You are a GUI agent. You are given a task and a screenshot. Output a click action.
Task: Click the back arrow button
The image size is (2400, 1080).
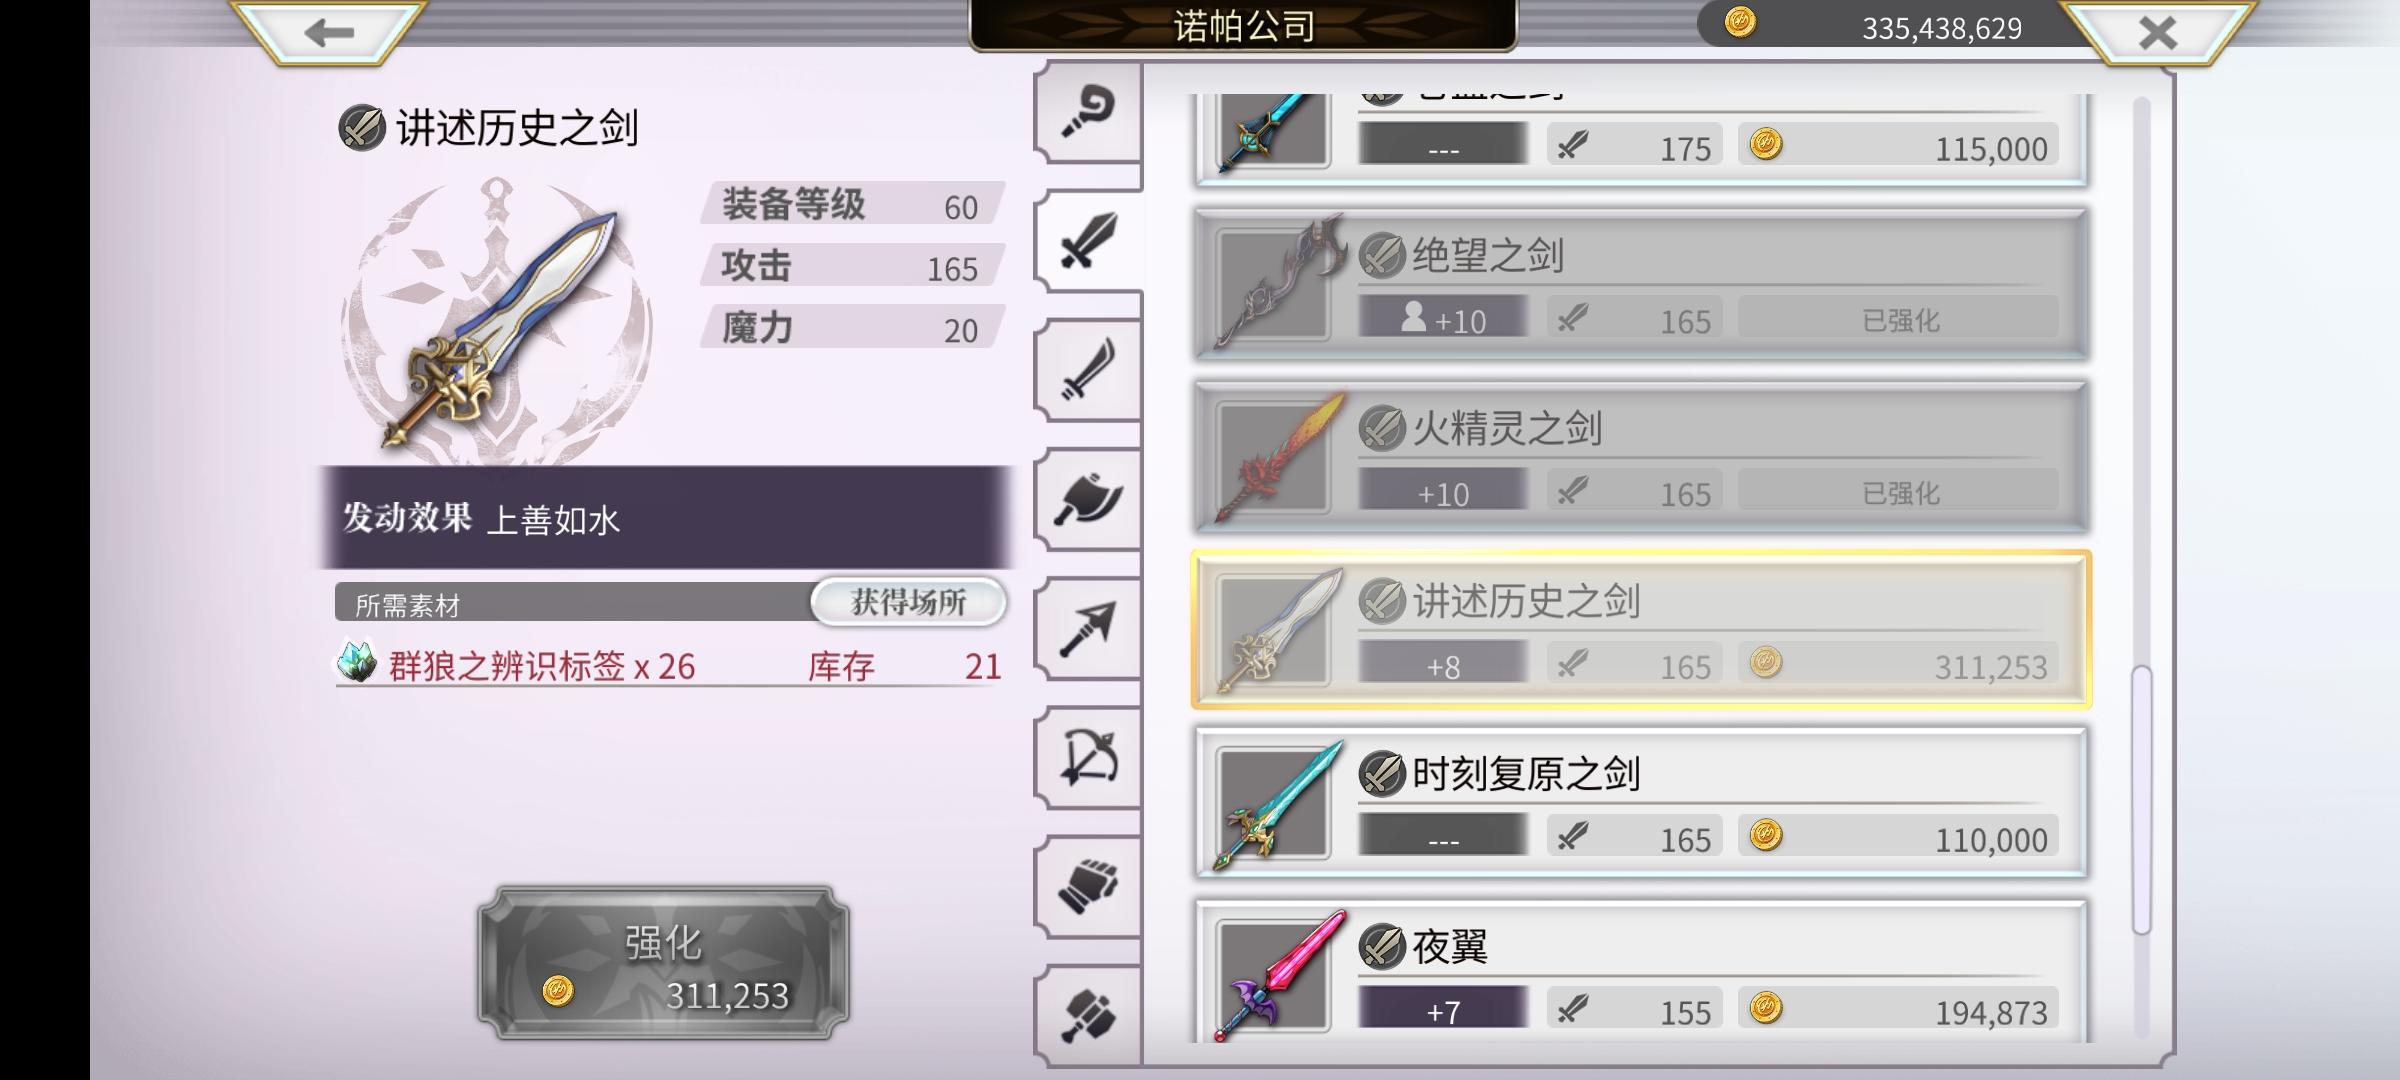pos(329,32)
